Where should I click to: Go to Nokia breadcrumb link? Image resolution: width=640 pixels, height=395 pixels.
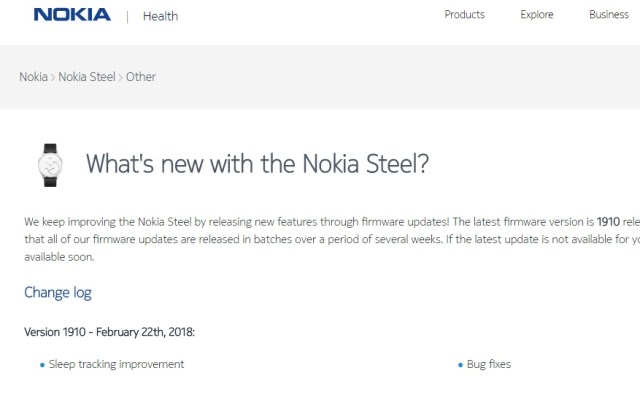pos(33,77)
